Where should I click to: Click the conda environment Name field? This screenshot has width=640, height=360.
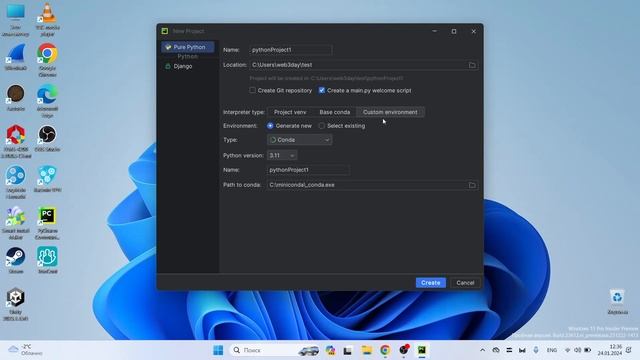click(308, 170)
